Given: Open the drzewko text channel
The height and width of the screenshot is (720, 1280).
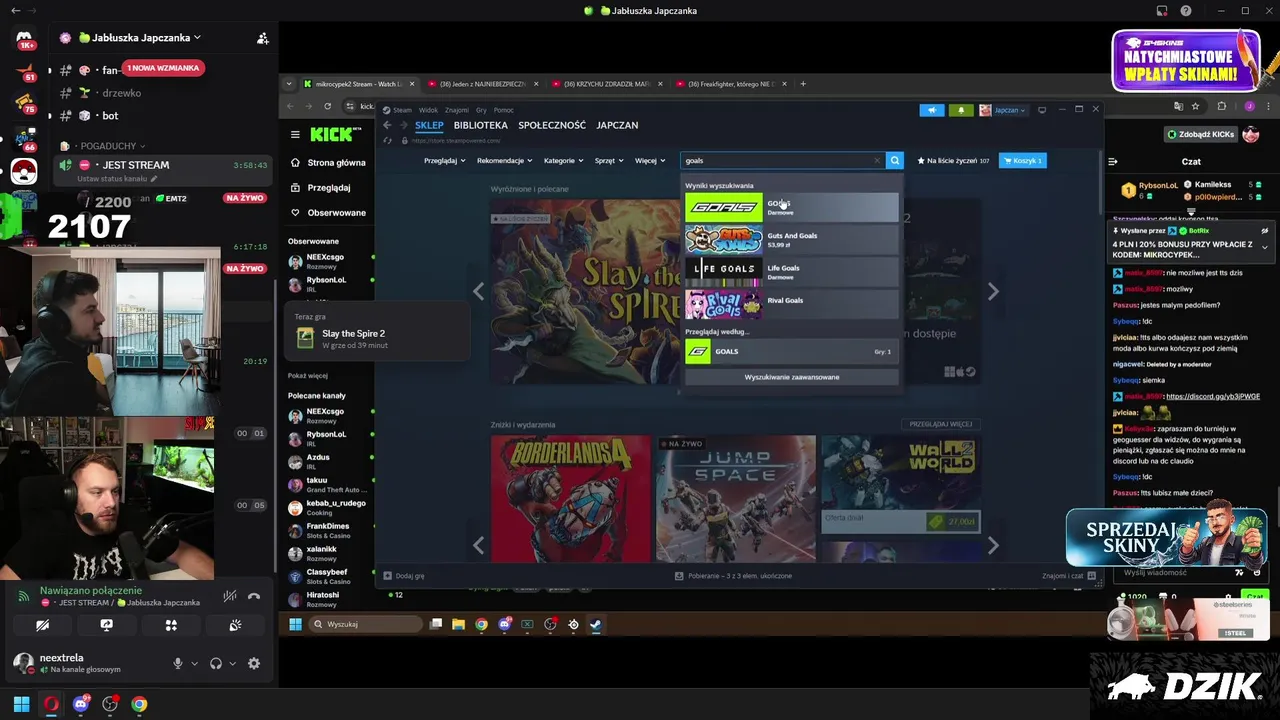Looking at the screenshot, I should coord(121,93).
